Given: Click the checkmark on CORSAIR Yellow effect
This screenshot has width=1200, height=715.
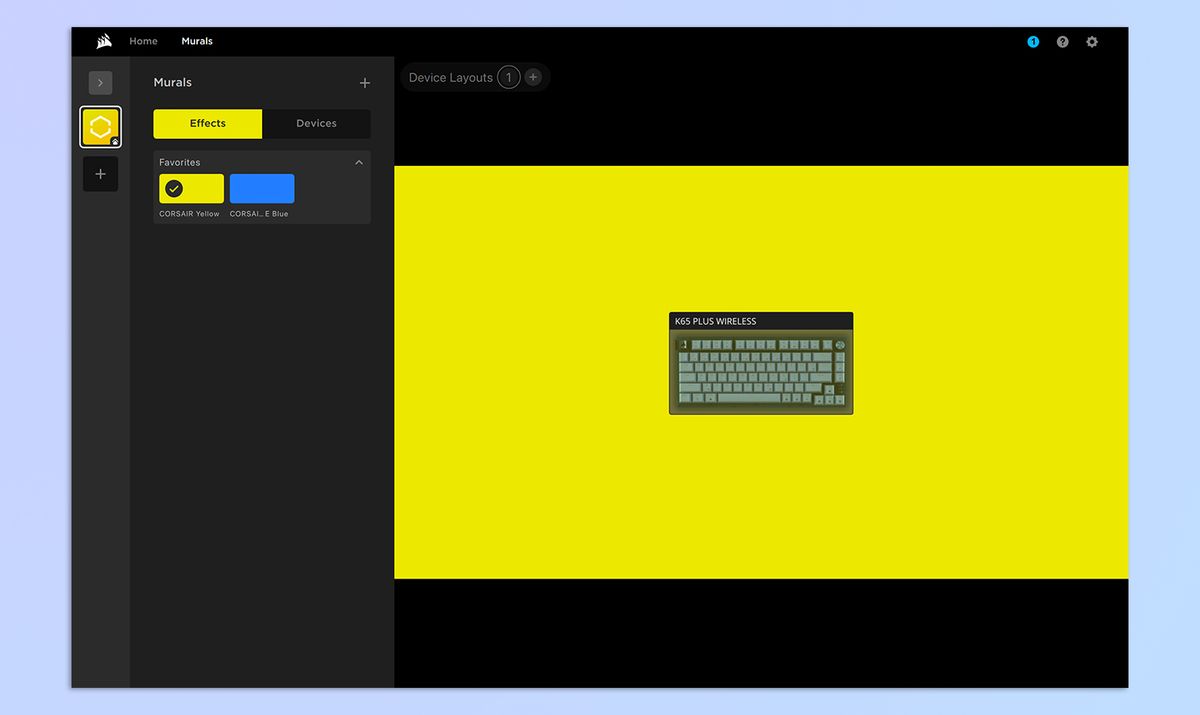Looking at the screenshot, I should (x=174, y=189).
